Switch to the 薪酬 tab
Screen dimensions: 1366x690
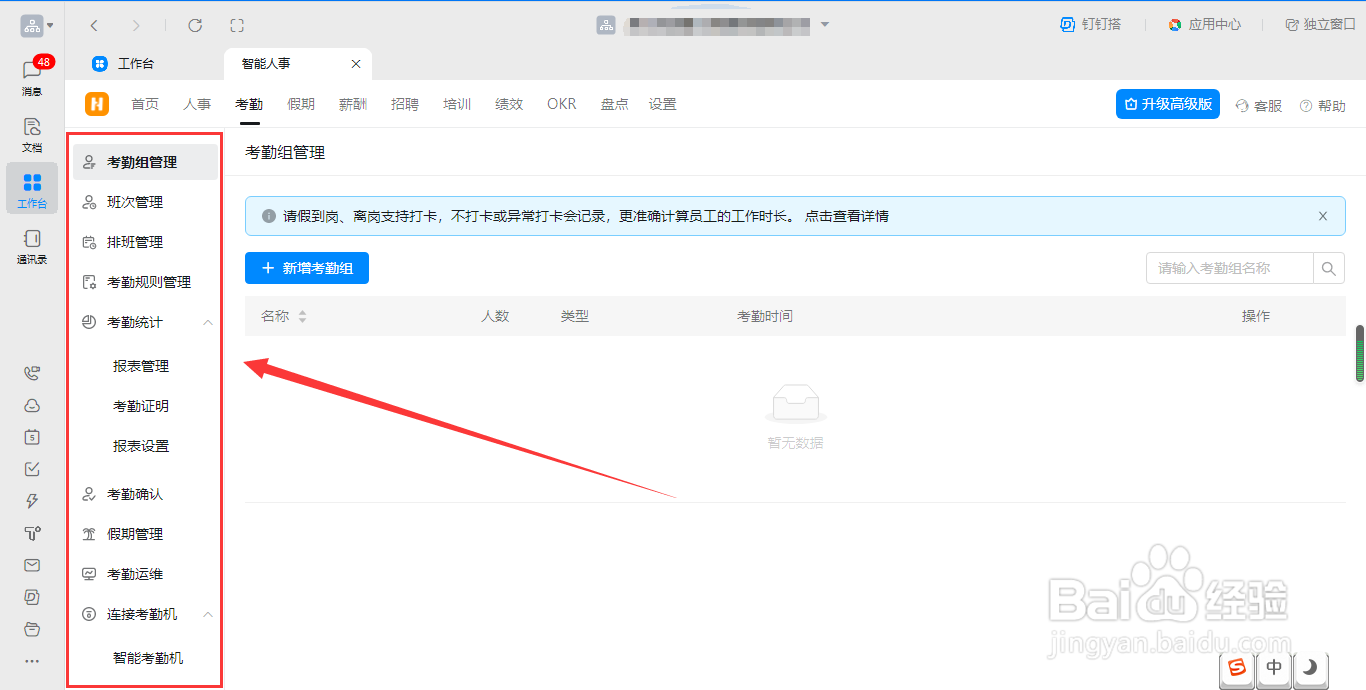(x=353, y=104)
